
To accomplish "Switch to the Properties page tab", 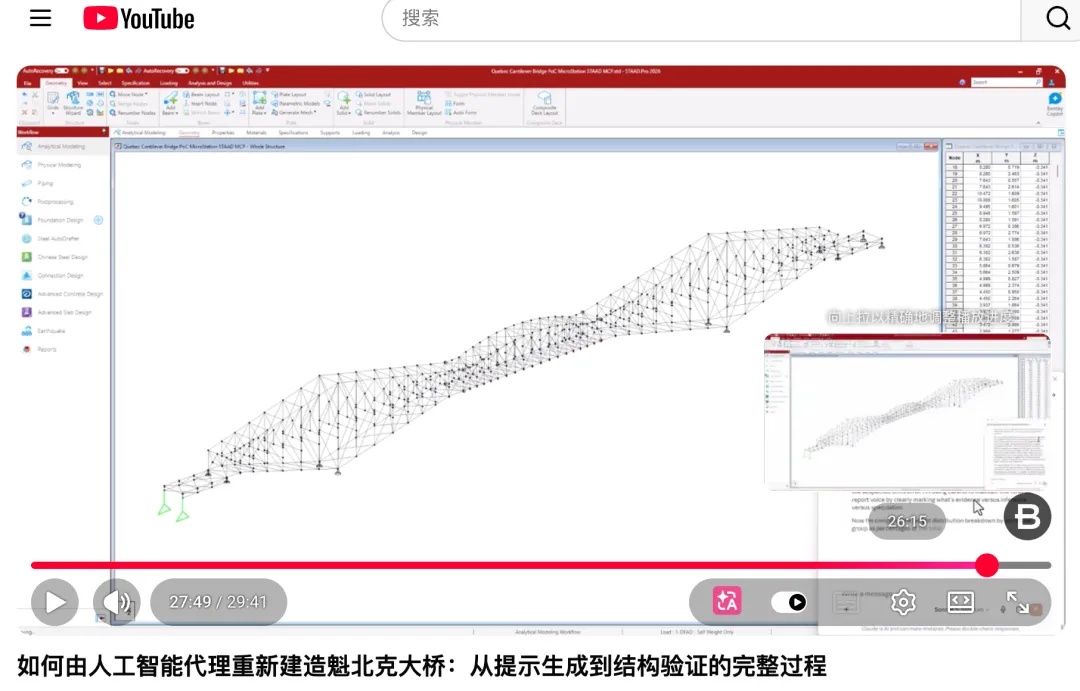I will [223, 132].
